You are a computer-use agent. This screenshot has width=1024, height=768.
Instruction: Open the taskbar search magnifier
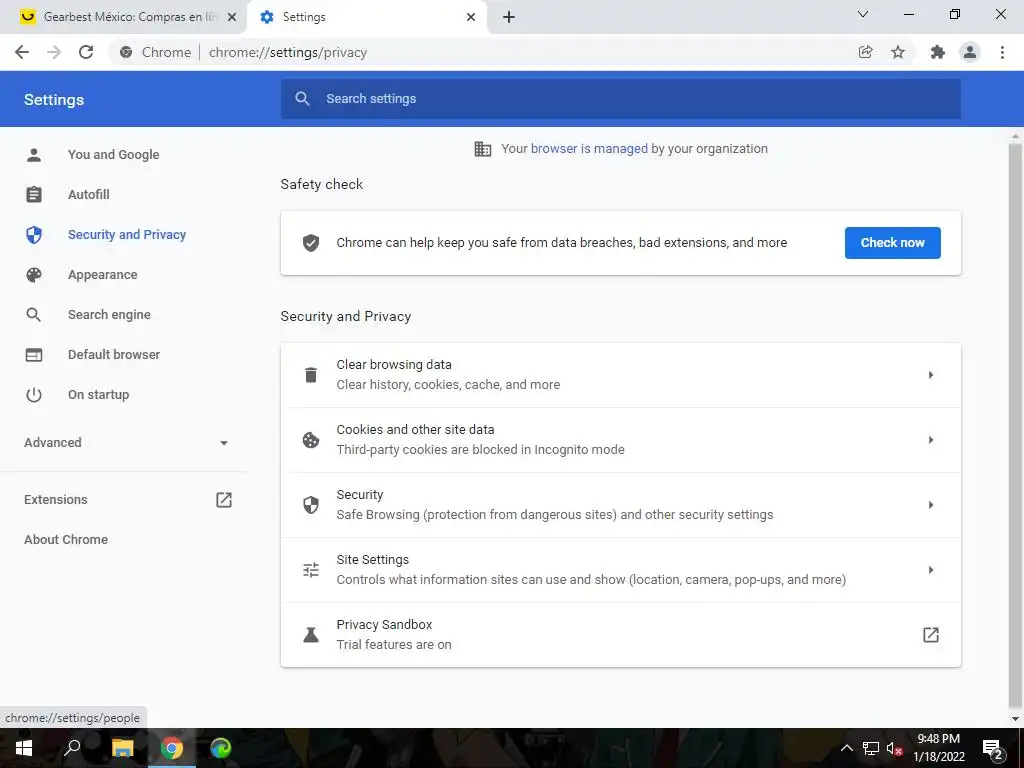click(72, 748)
